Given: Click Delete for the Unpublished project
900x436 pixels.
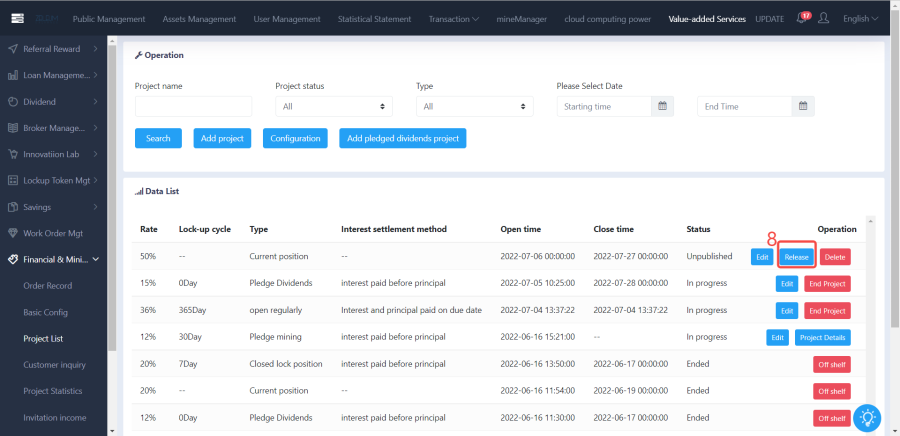Looking at the screenshot, I should tap(835, 257).
